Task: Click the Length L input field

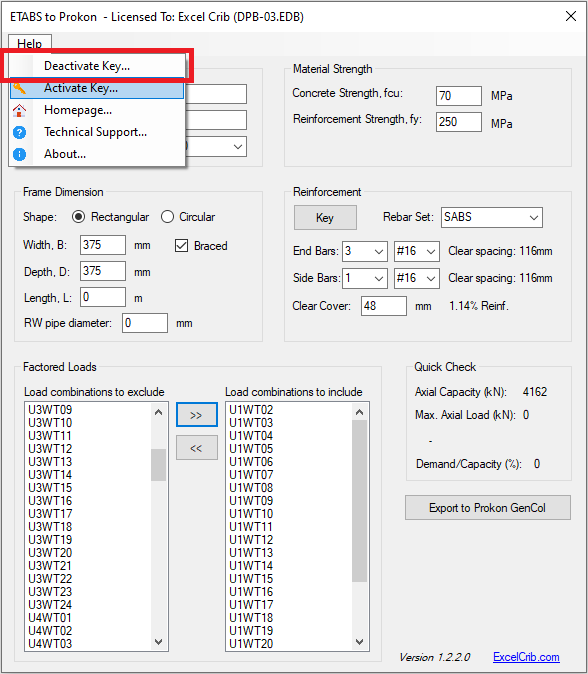Action: coord(103,297)
